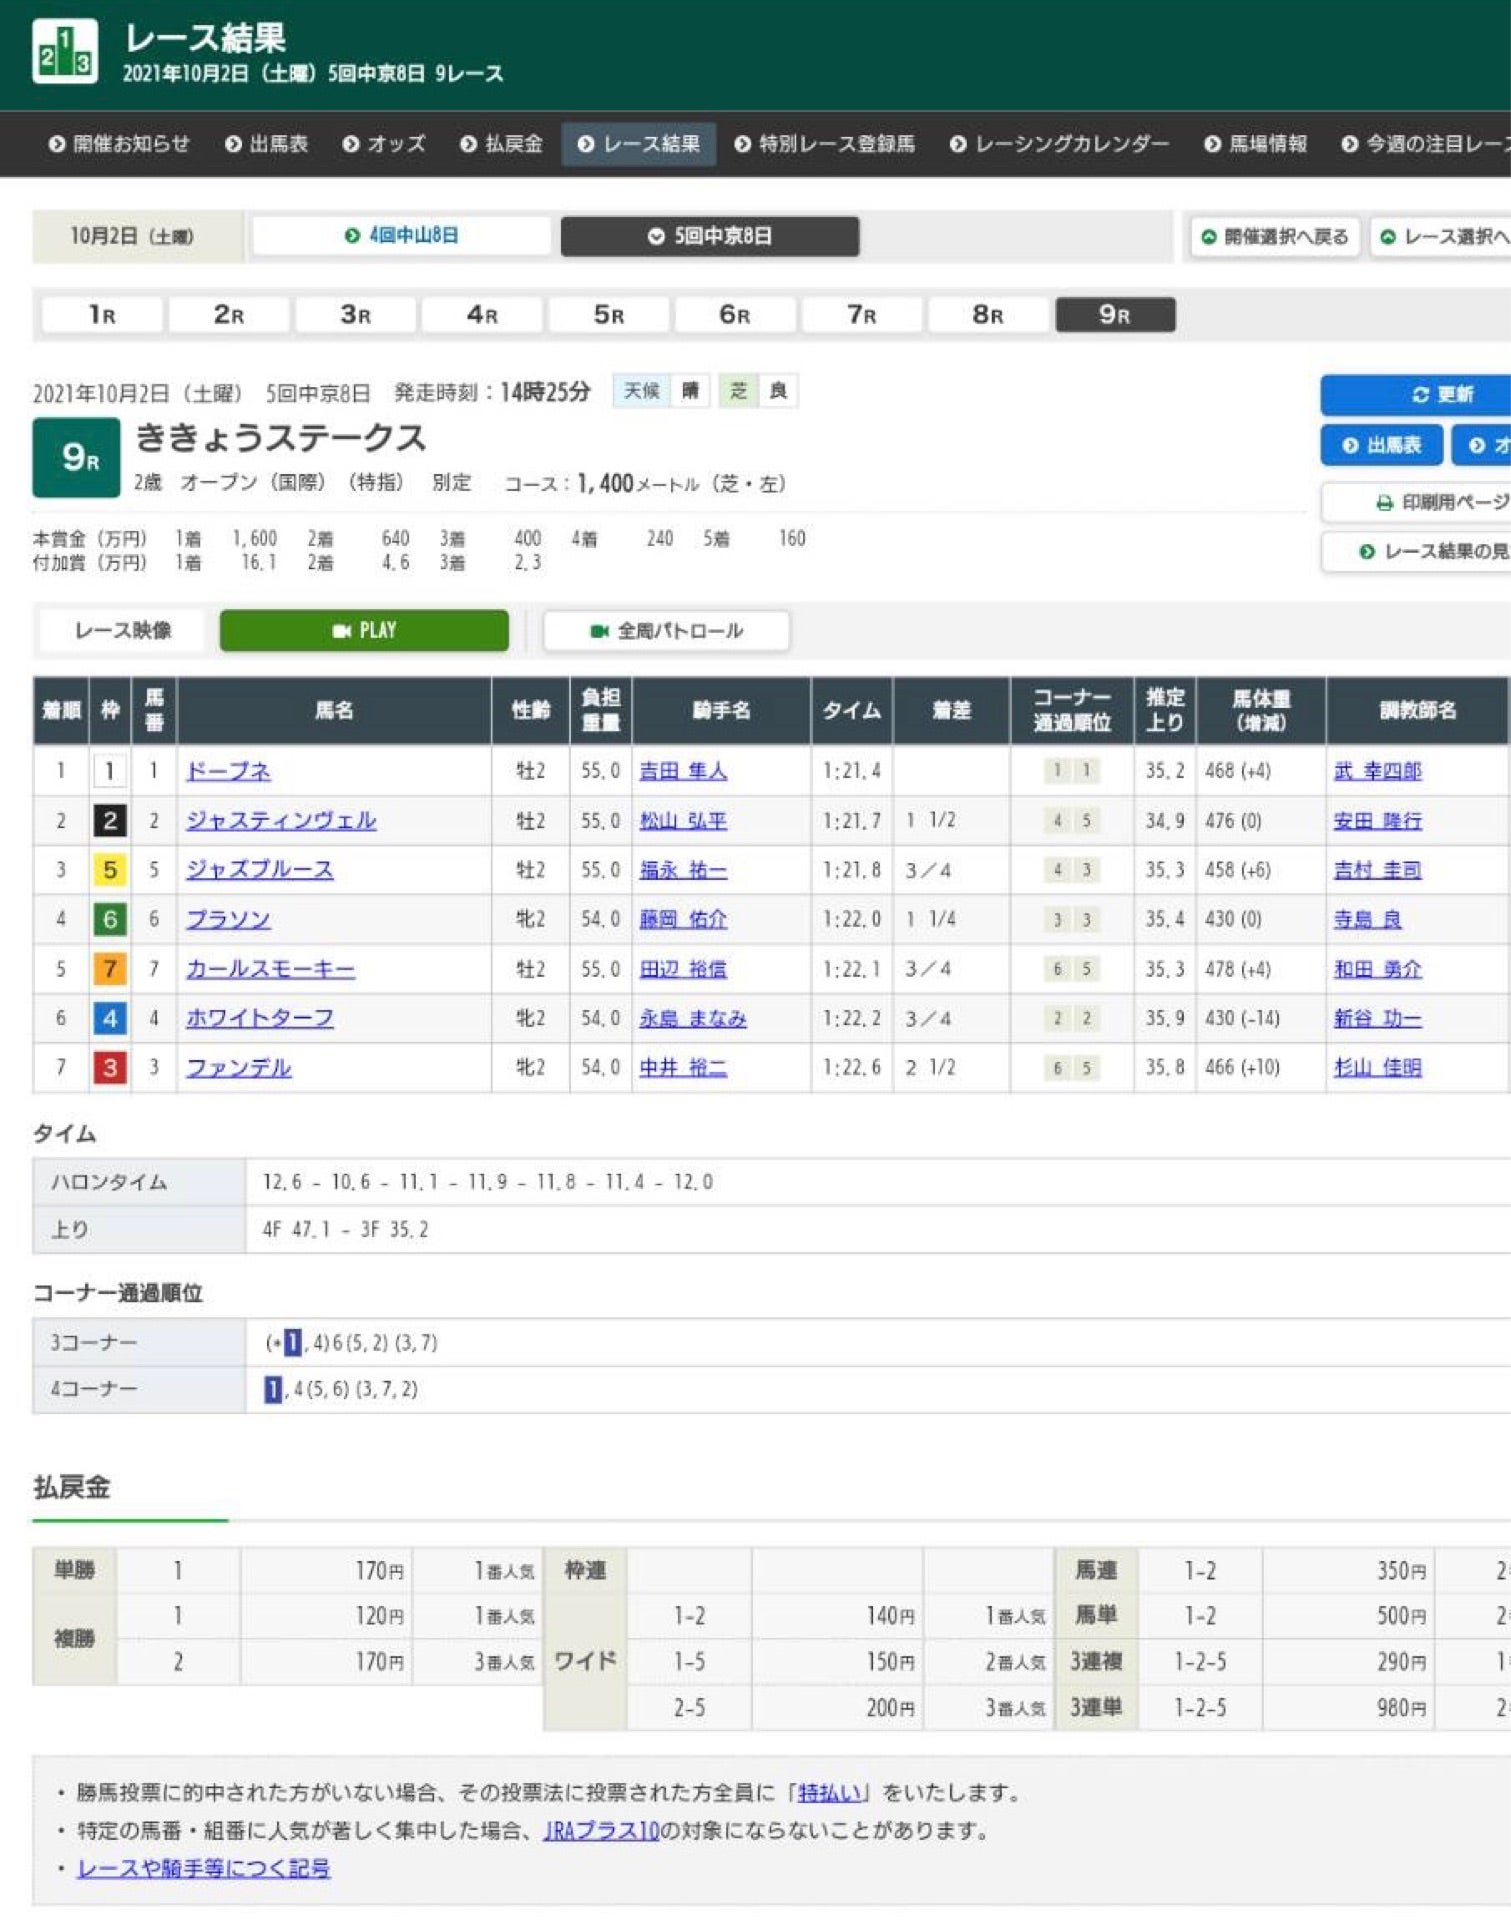The height and width of the screenshot is (1920, 1511).
Task: Click the highlighted 1 in 4コーナー row
Action: 273,1389
